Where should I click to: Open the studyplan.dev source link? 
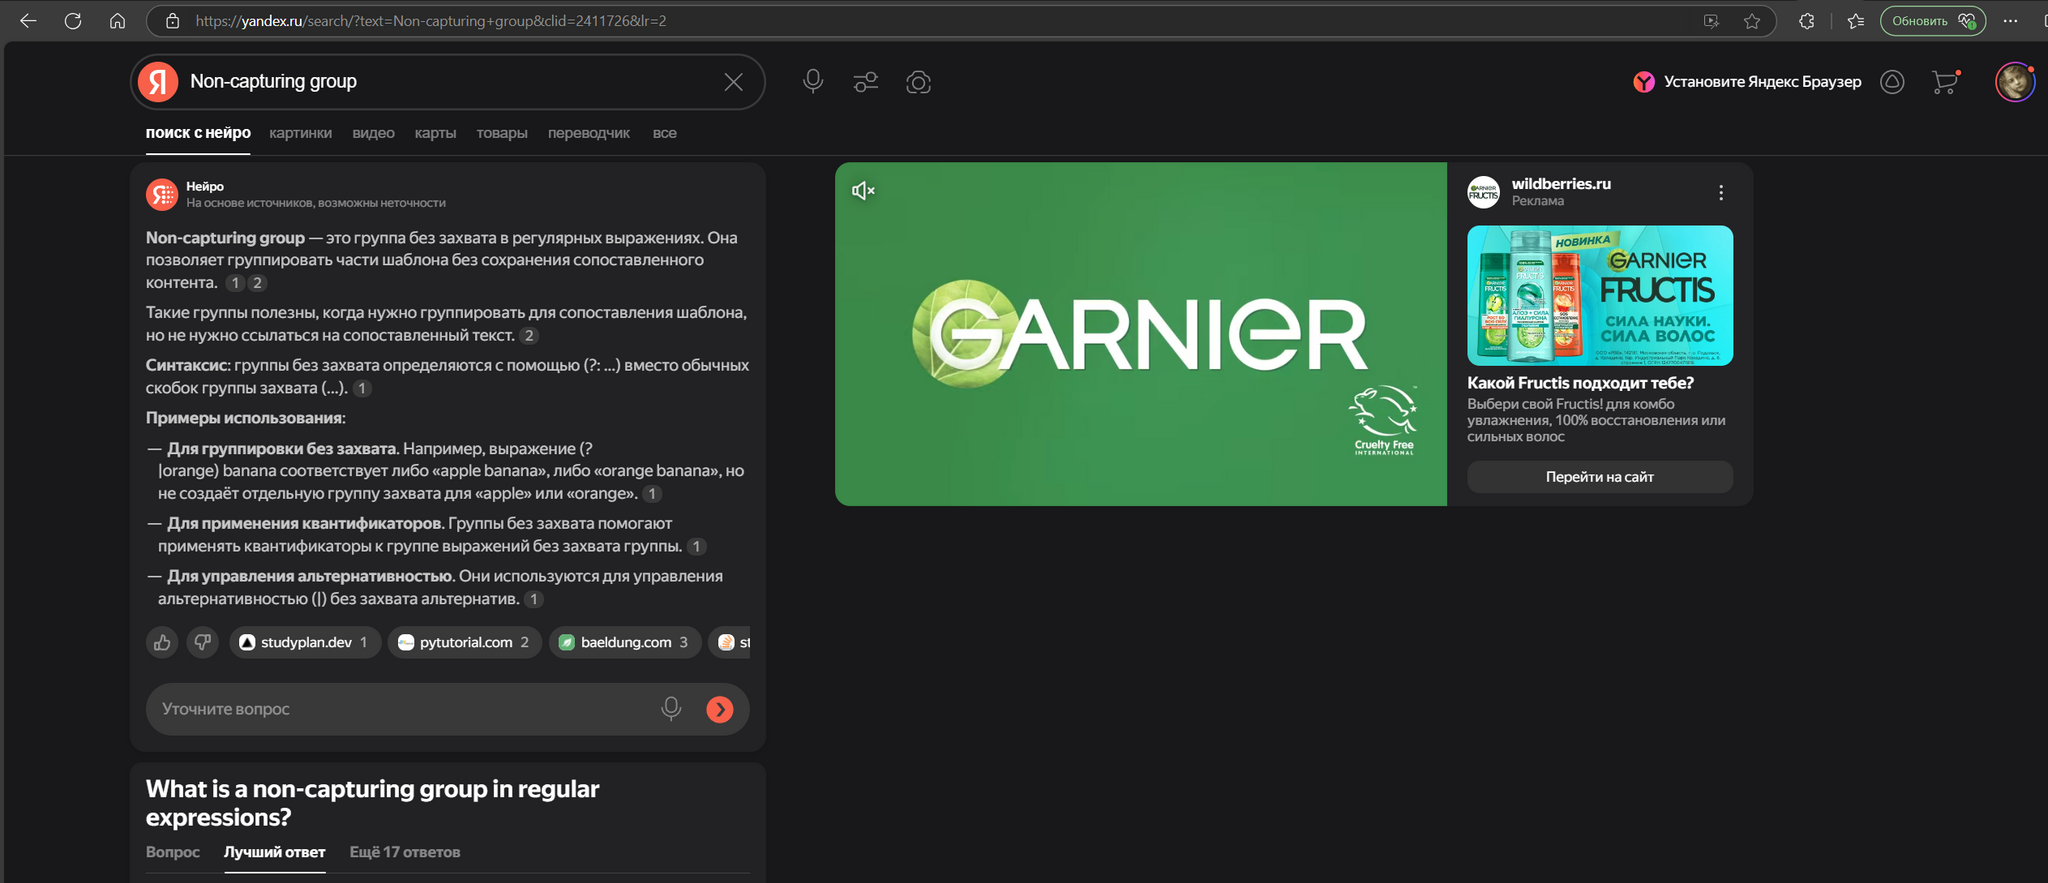pos(305,642)
